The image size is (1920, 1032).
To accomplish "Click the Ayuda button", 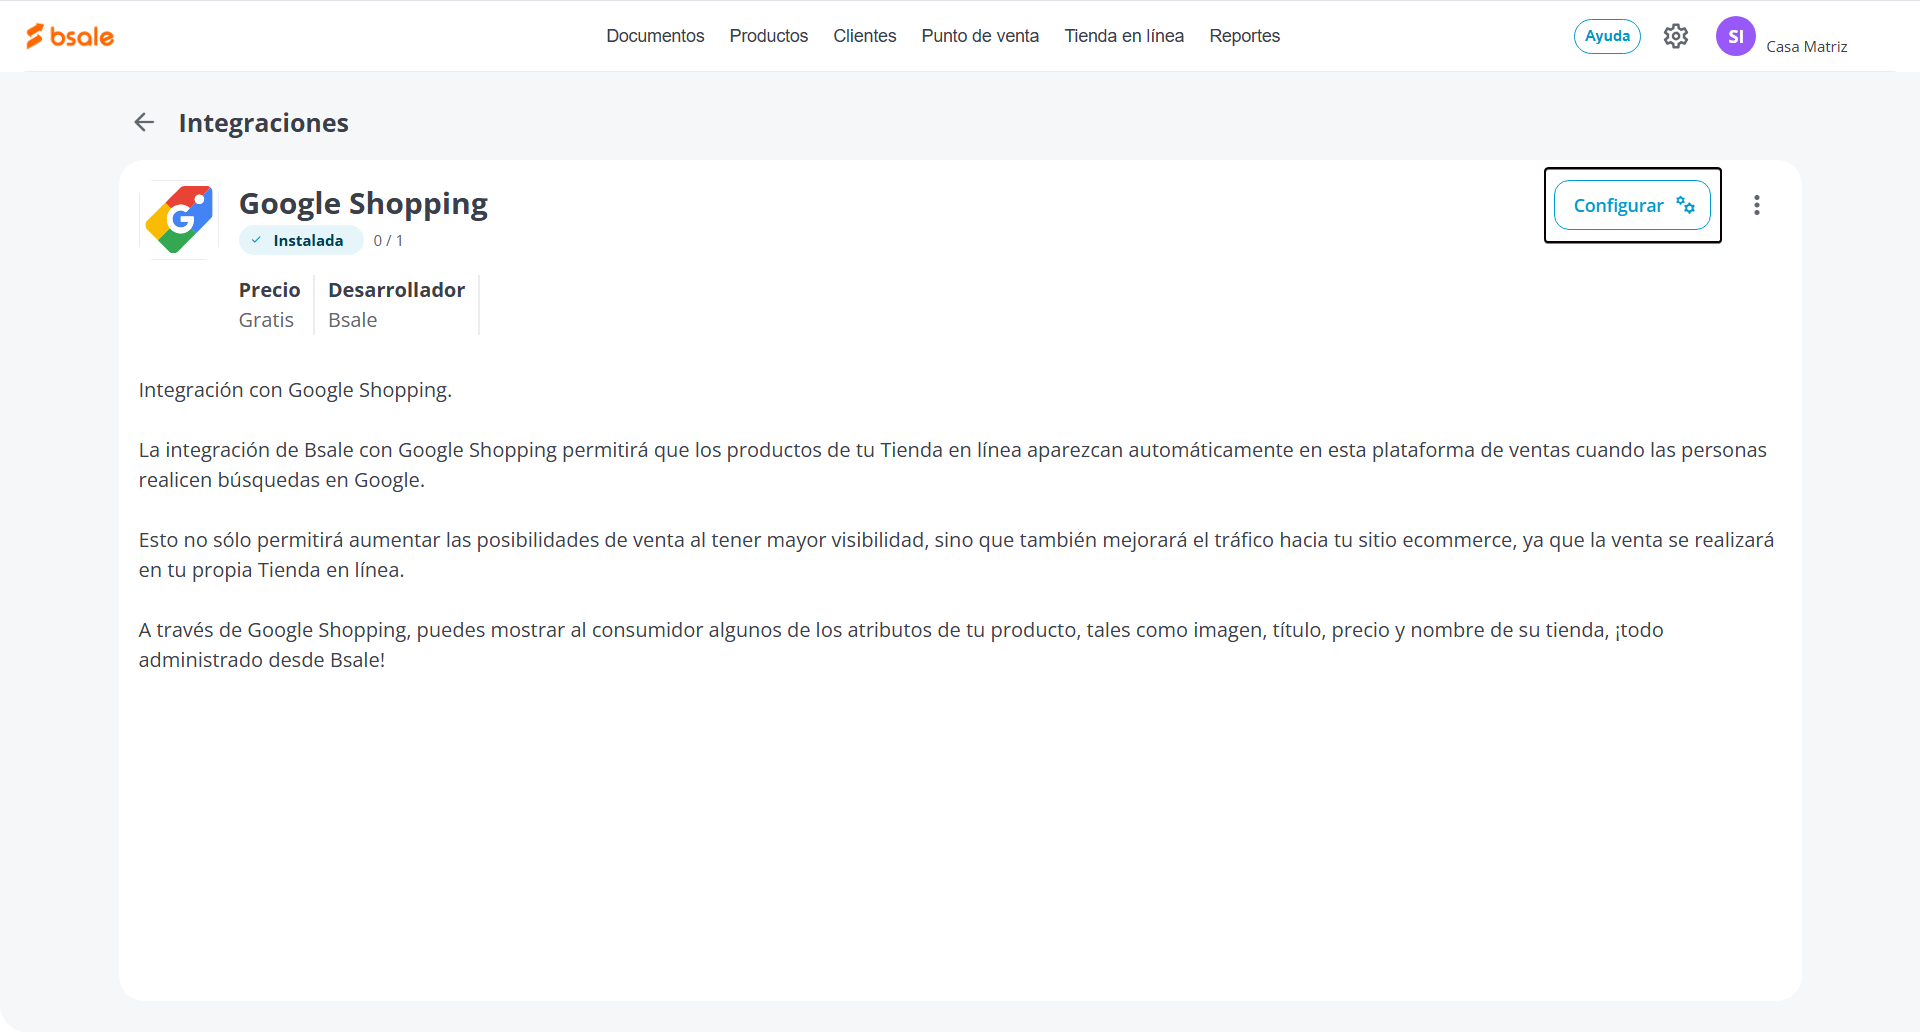I will point(1607,36).
